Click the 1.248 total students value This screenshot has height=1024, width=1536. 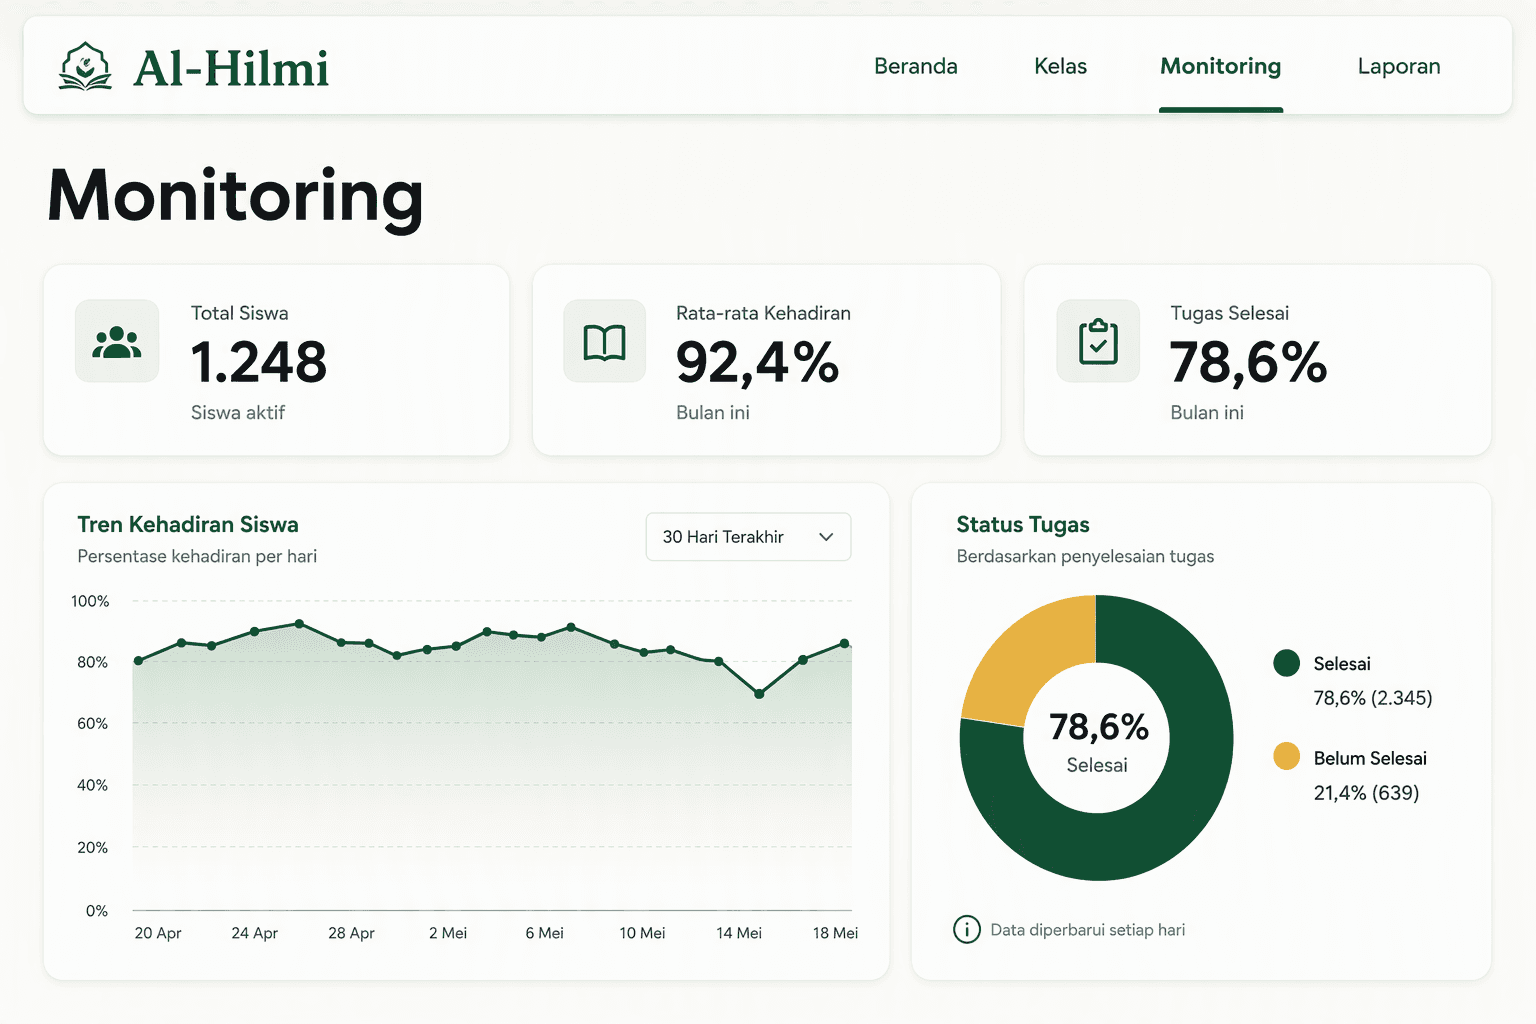259,362
